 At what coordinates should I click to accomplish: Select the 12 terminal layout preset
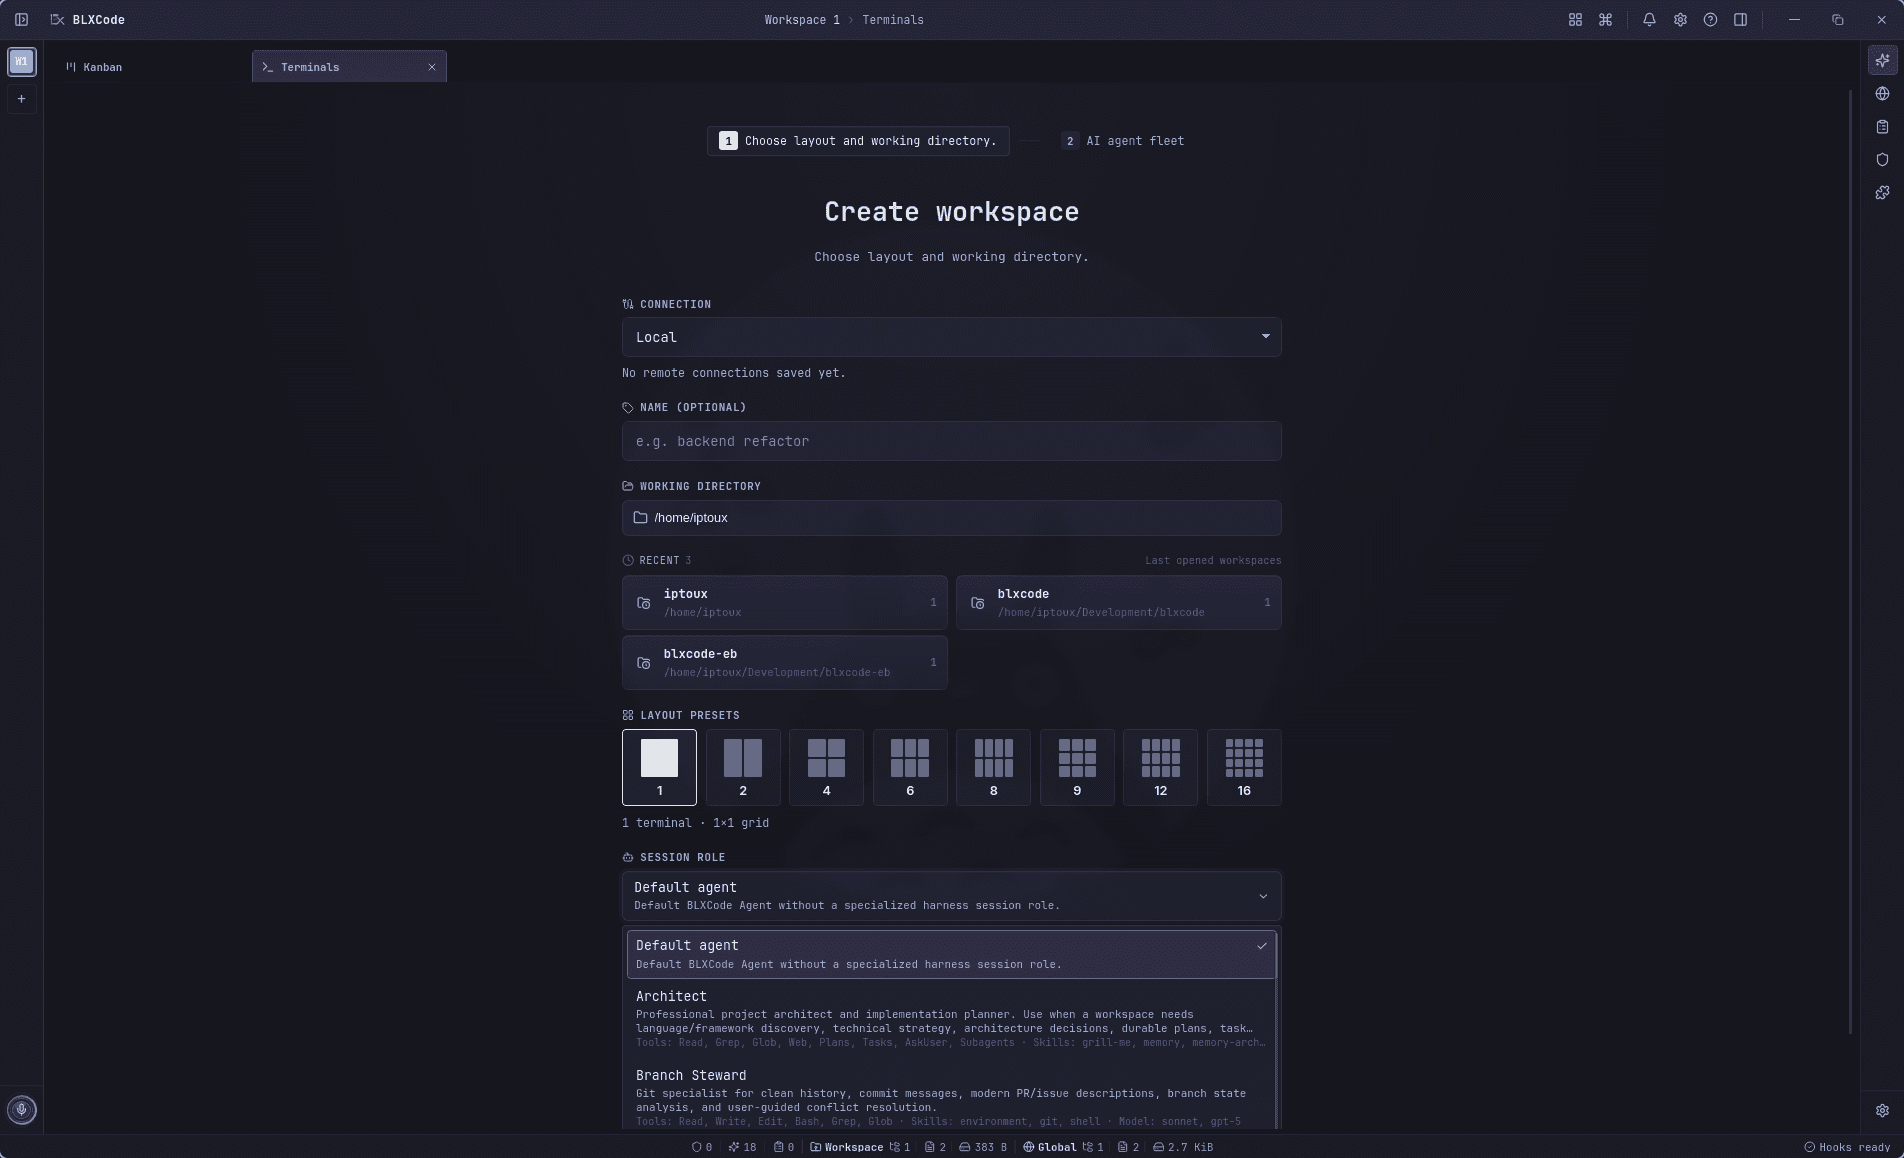click(1160, 767)
